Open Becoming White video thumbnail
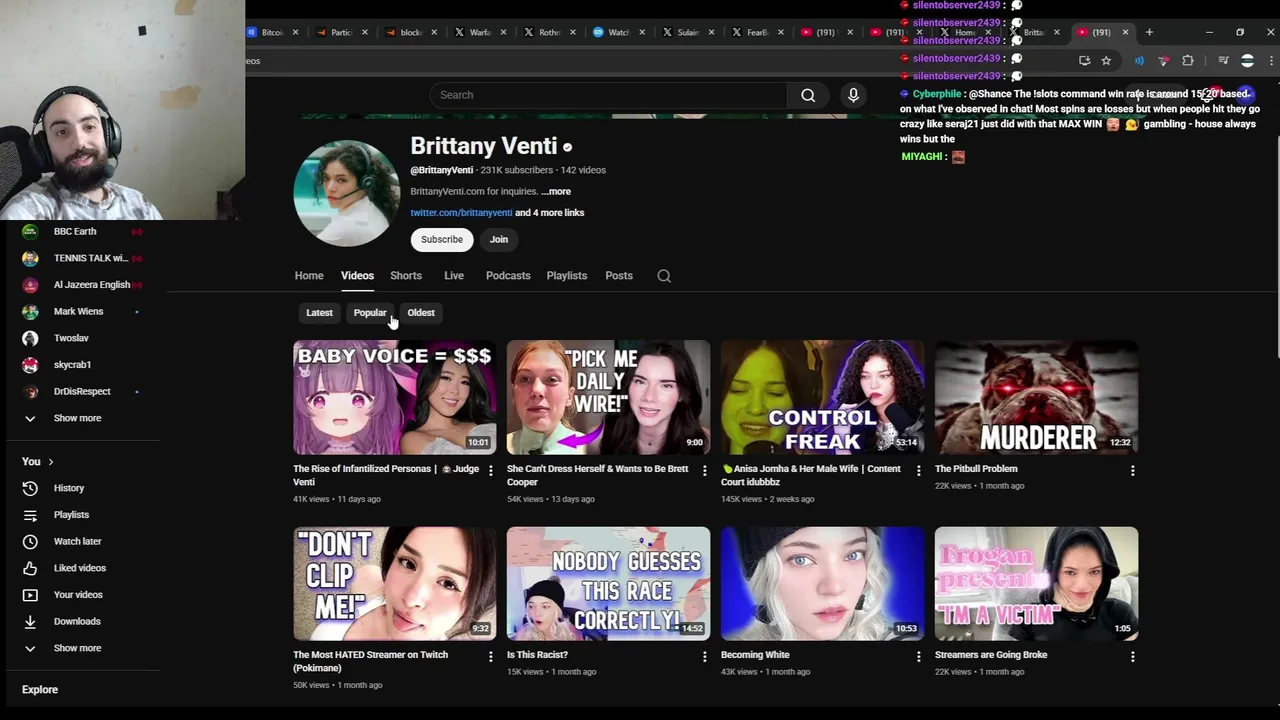Image resolution: width=1280 pixels, height=720 pixels. pos(822,584)
